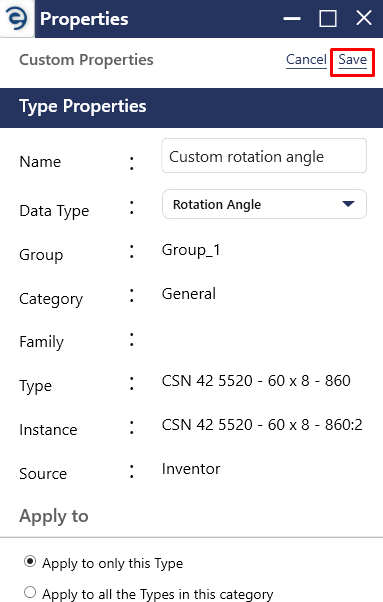
Task: Click the Inventor source value
Action: coord(191,469)
